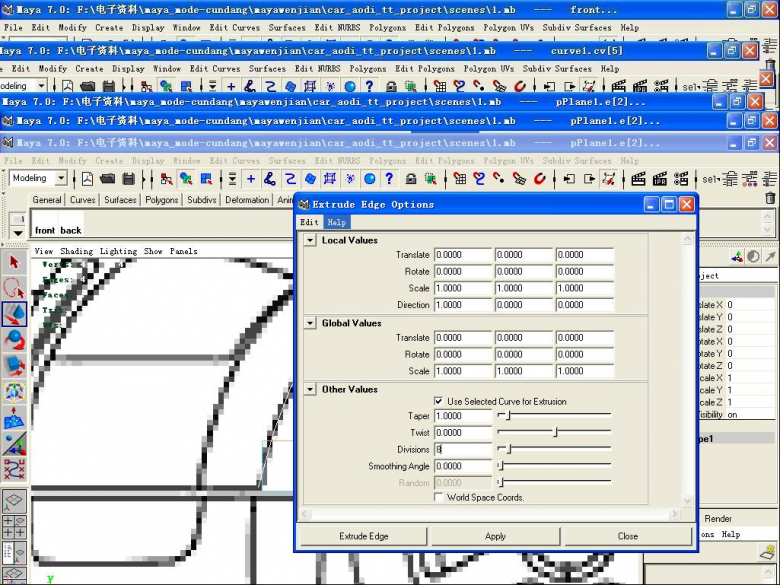Viewport: 780px width, 585px height.
Task: Toggle highlight selection mode icon
Action: coord(430,179)
